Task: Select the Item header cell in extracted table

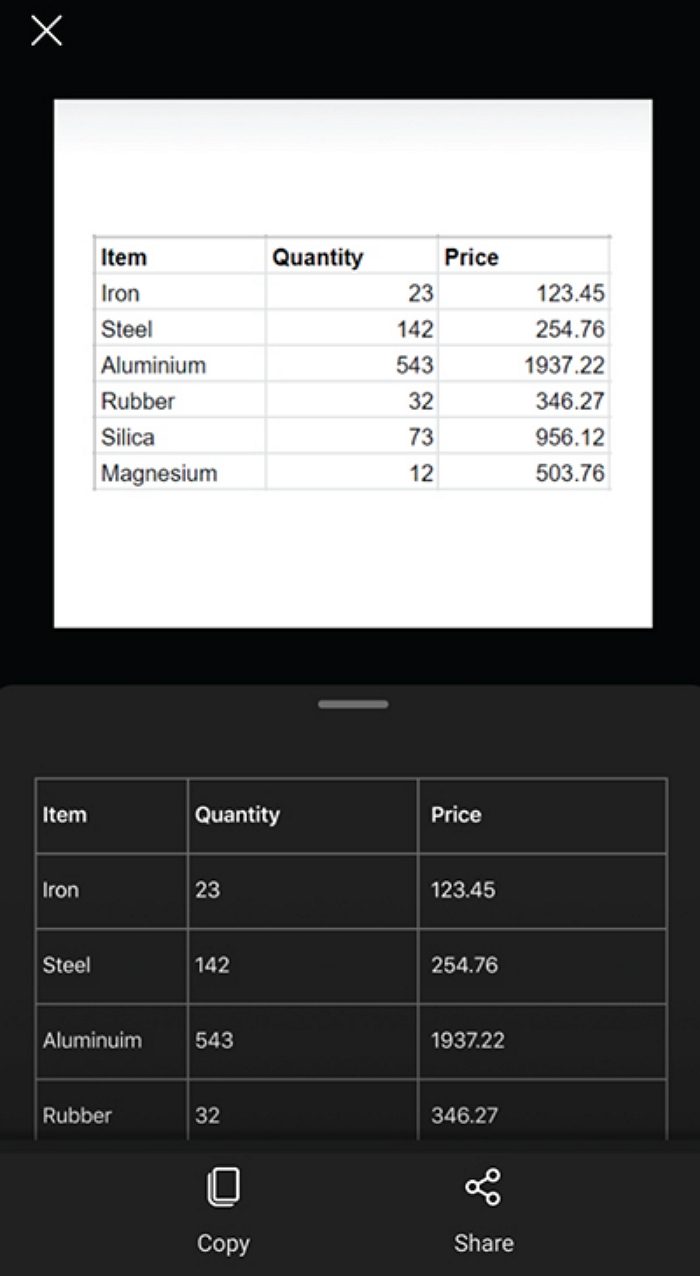Action: pos(111,815)
